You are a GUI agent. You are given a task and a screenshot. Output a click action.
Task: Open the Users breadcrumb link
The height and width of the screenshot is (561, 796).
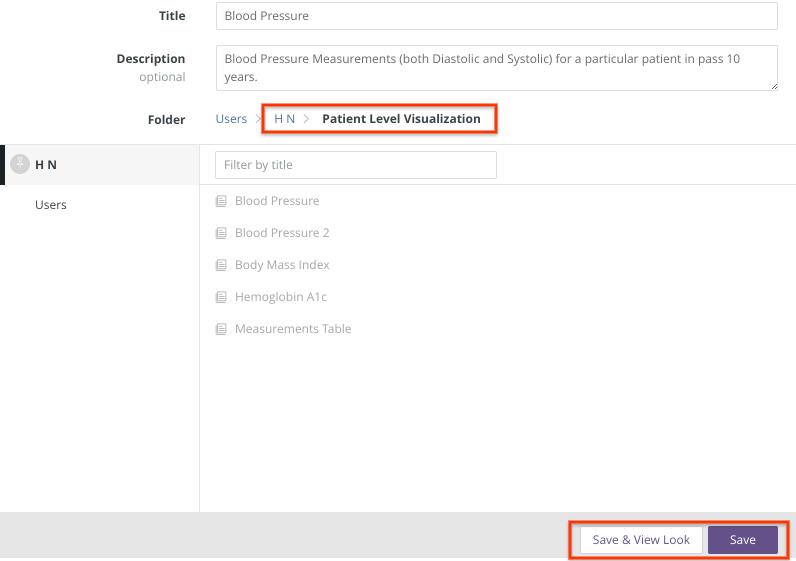tap(231, 119)
